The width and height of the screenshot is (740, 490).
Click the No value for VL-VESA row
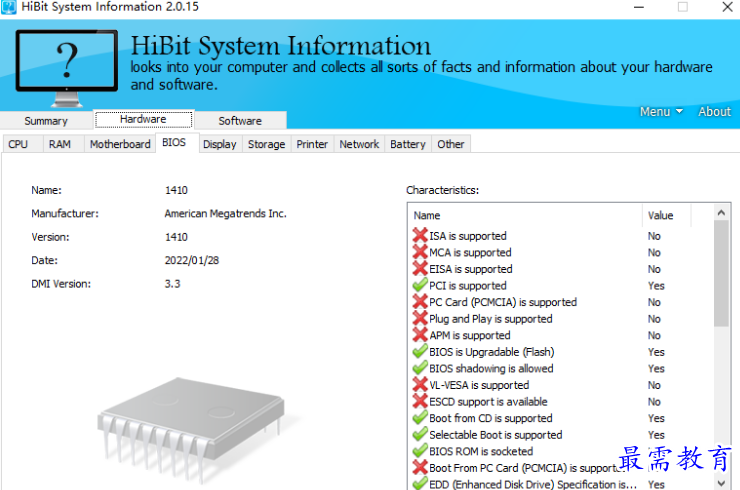click(654, 385)
